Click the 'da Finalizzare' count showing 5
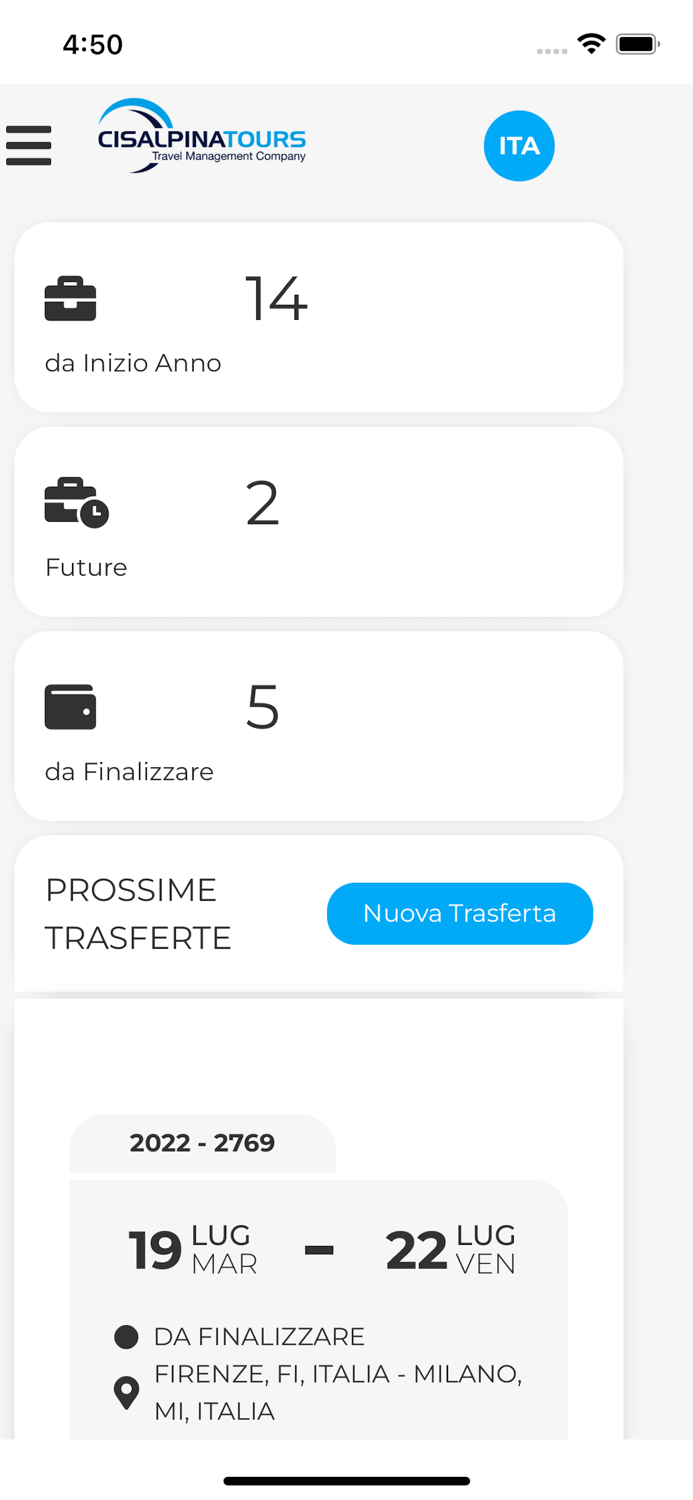 [x=261, y=706]
